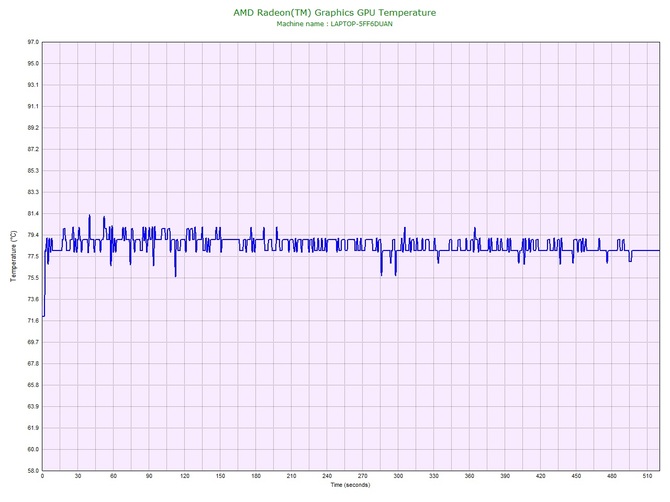Image resolution: width=670 pixels, height=502 pixels.
Task: Click the 0 tick on the time axis
Action: [42, 477]
